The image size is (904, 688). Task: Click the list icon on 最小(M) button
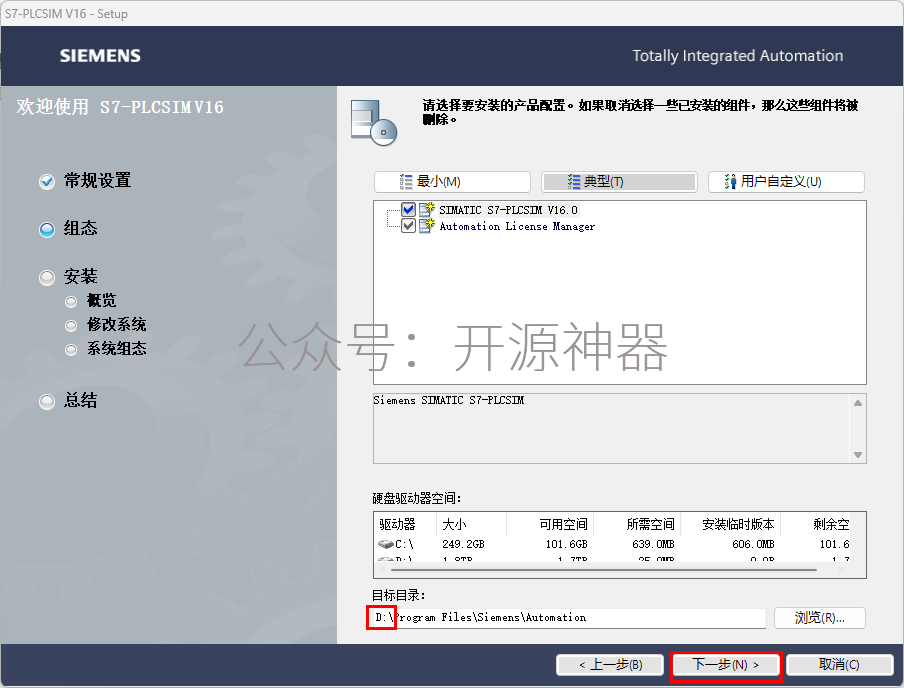[x=406, y=182]
